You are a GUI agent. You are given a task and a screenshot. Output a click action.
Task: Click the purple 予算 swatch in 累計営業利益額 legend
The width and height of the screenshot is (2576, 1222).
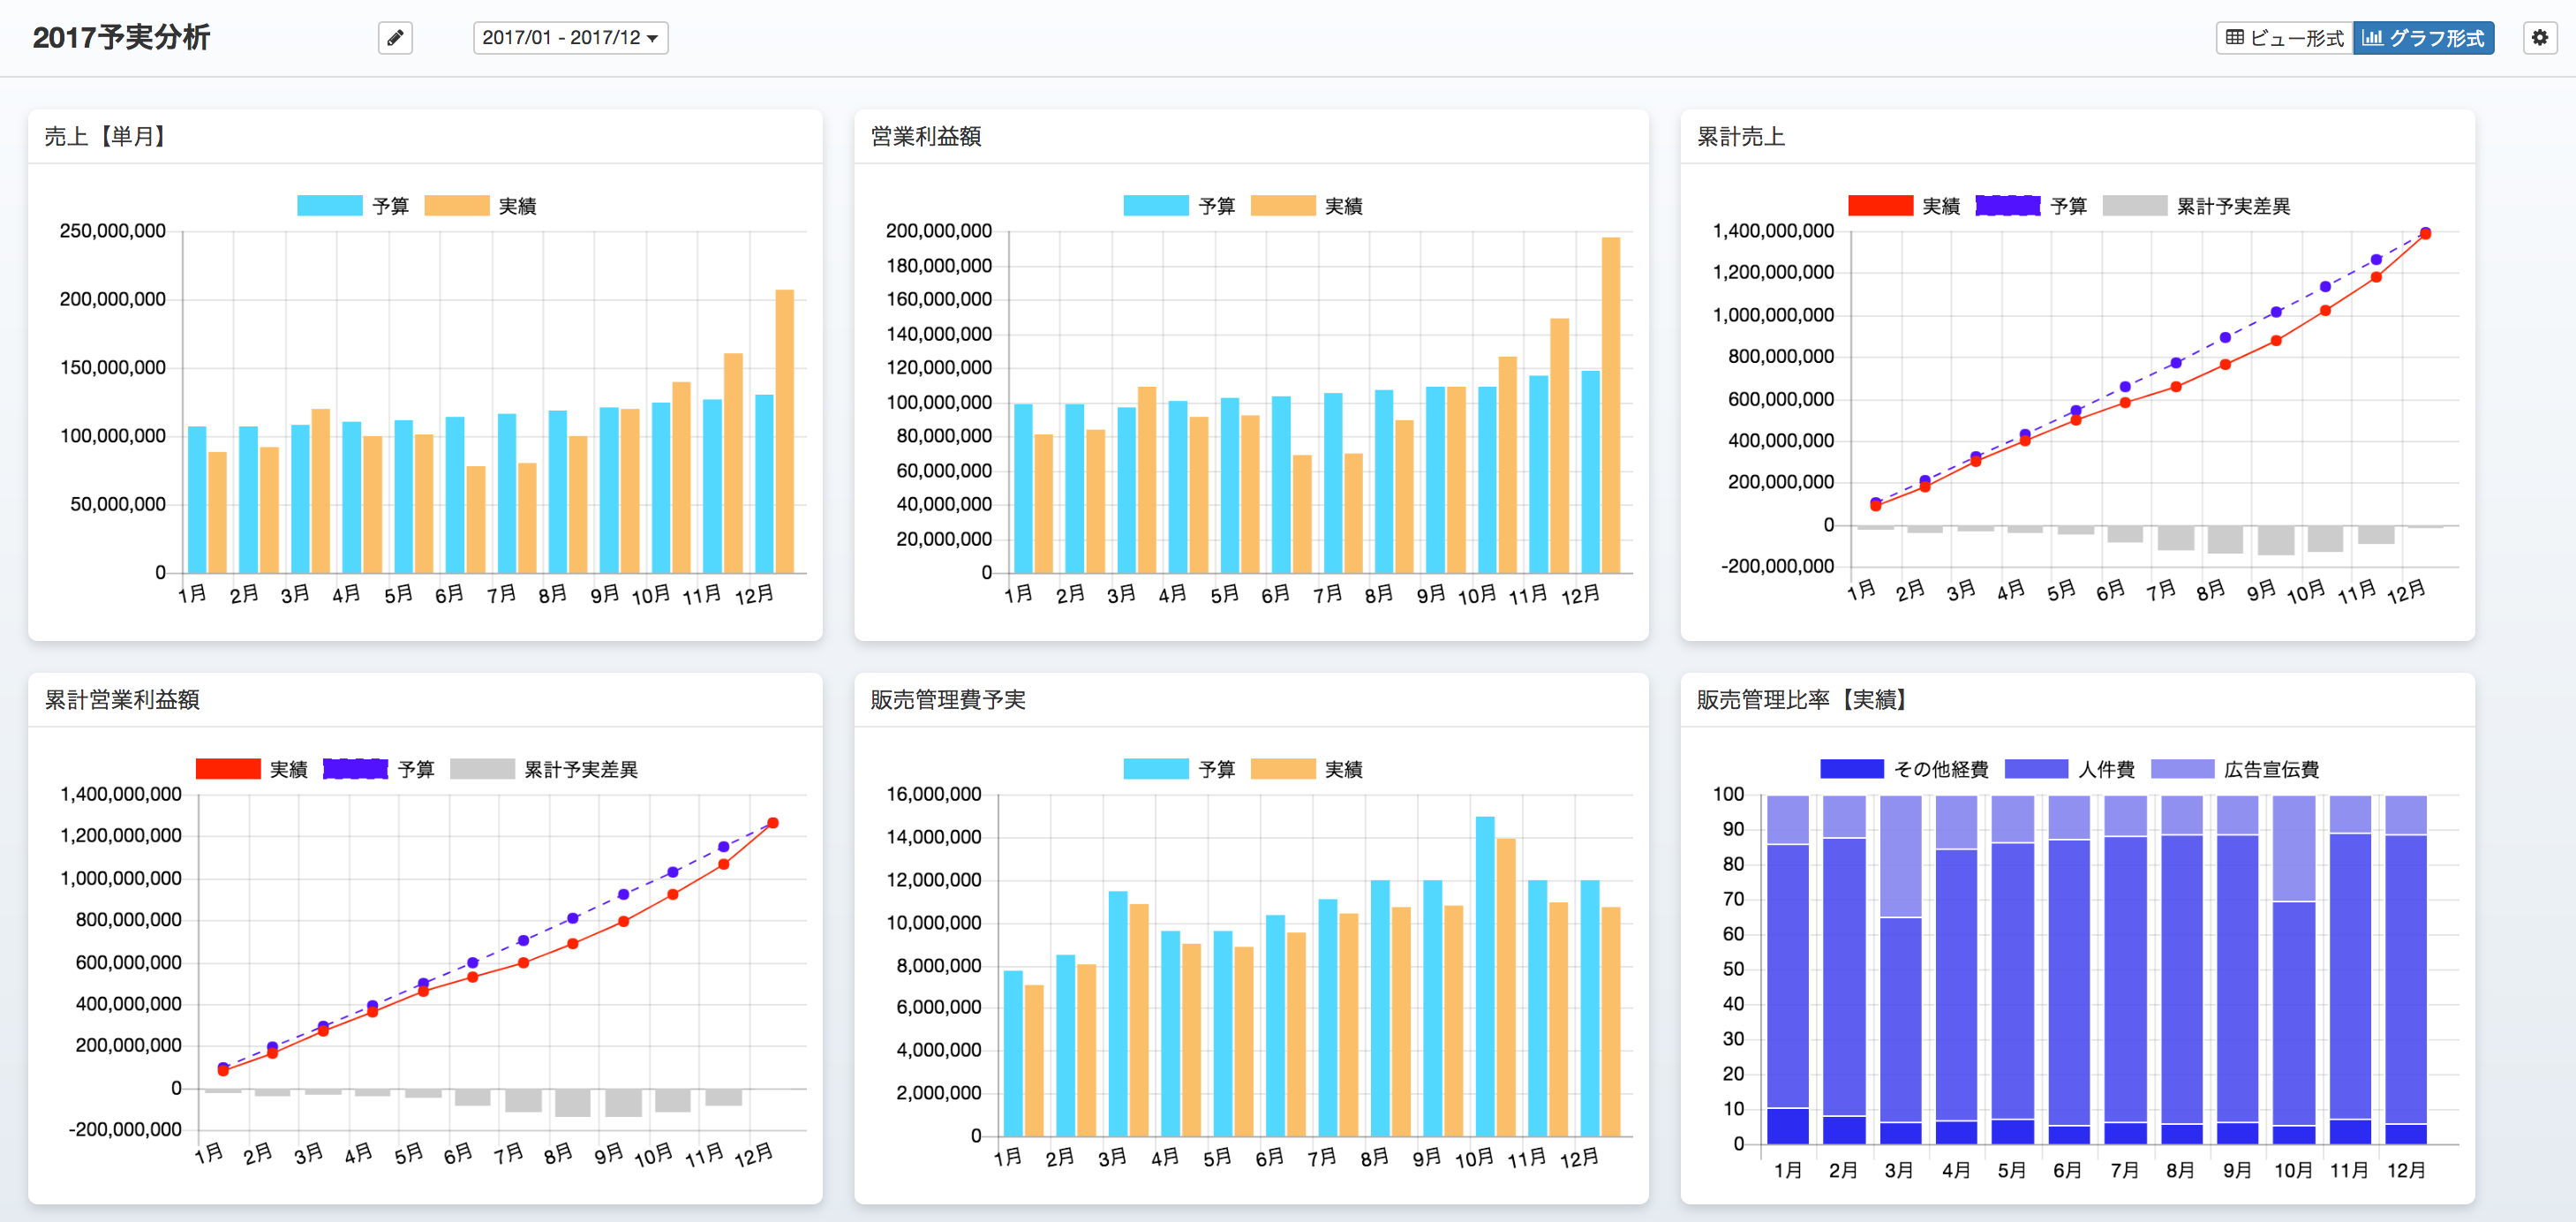pos(355,769)
